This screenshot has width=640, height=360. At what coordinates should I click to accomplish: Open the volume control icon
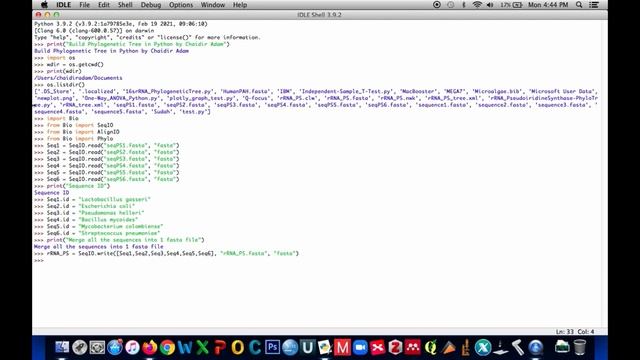click(490, 5)
